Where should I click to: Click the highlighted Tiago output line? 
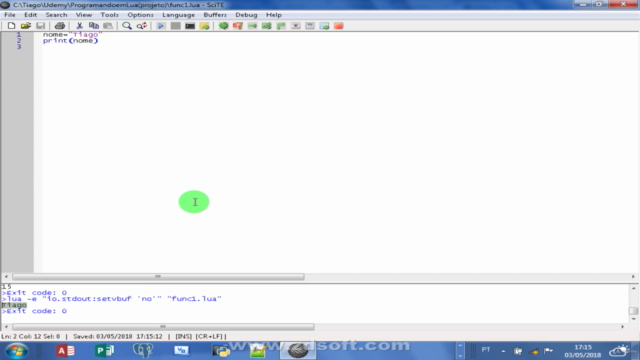pyautogui.click(x=14, y=305)
